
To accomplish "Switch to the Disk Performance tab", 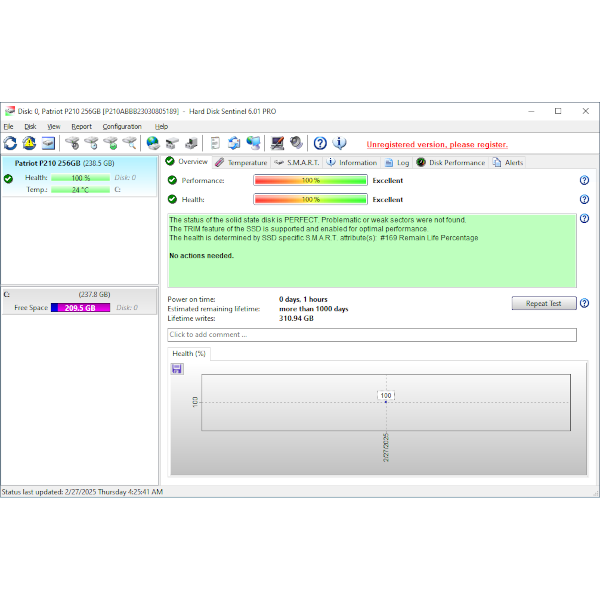I will coord(451,163).
